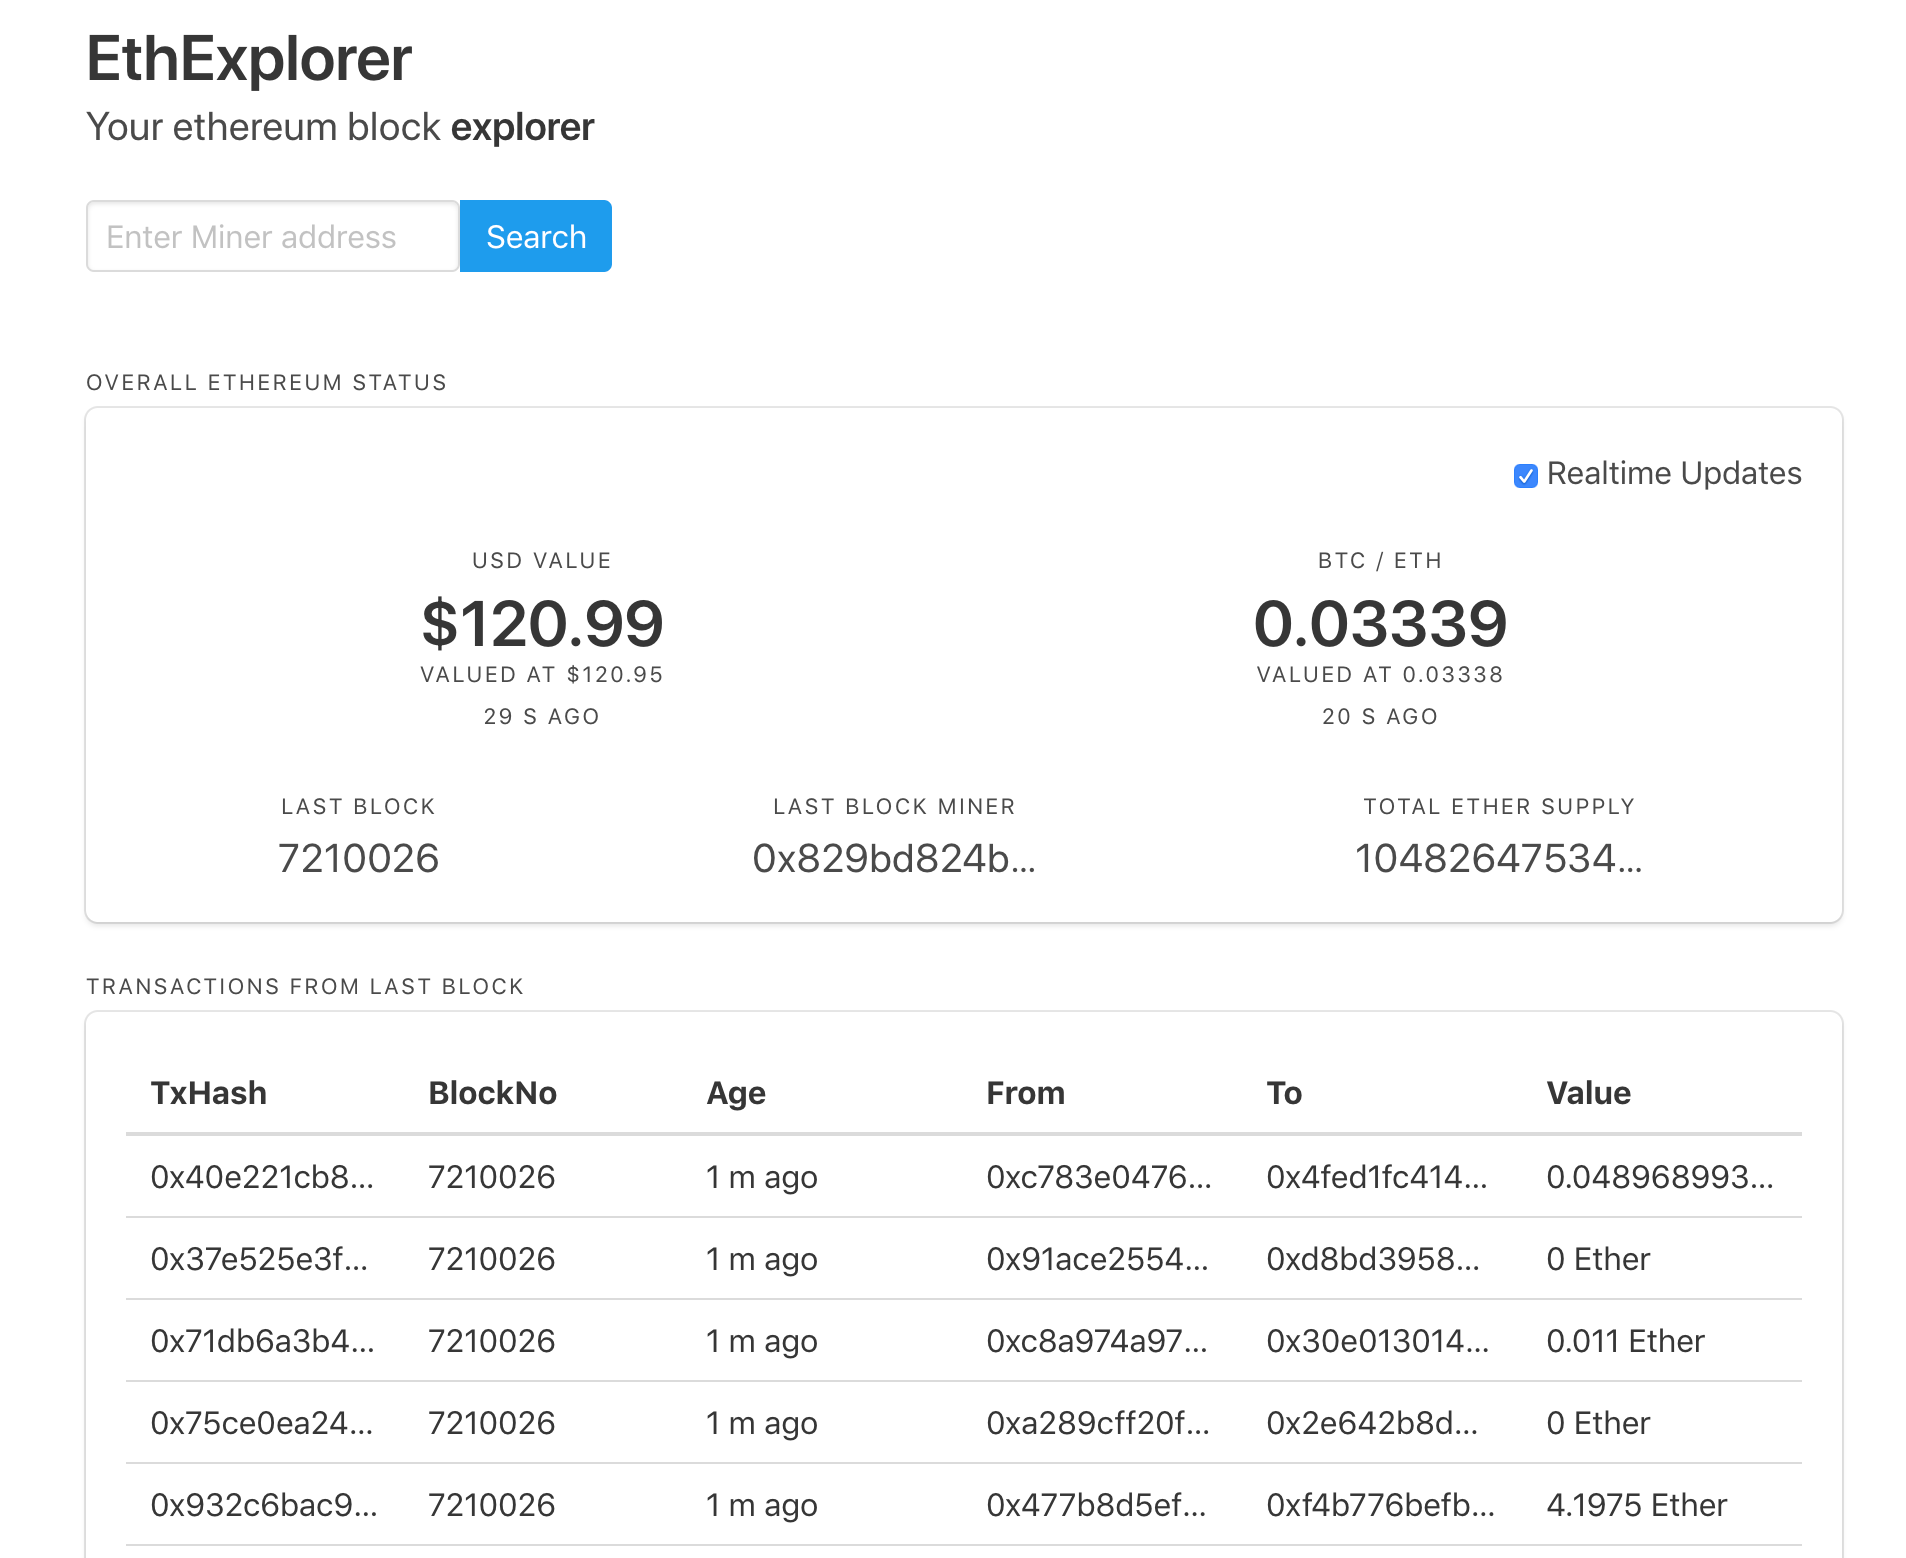This screenshot has width=1906, height=1558.
Task: Select value 4.1975 Ether
Action: pos(1636,1505)
